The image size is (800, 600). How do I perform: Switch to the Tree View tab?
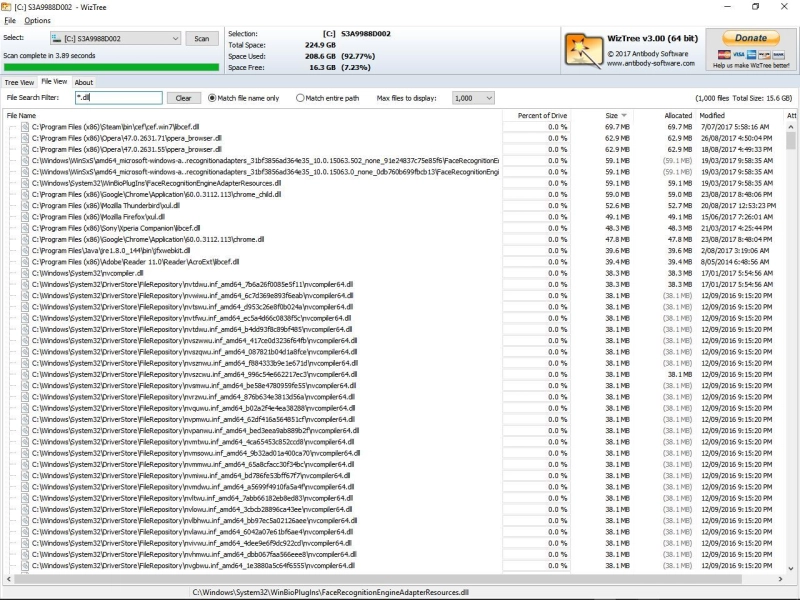click(19, 82)
